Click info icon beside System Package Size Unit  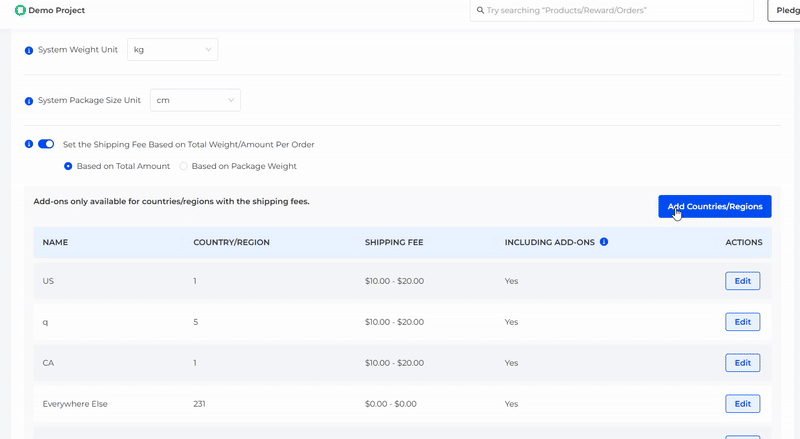coord(29,101)
